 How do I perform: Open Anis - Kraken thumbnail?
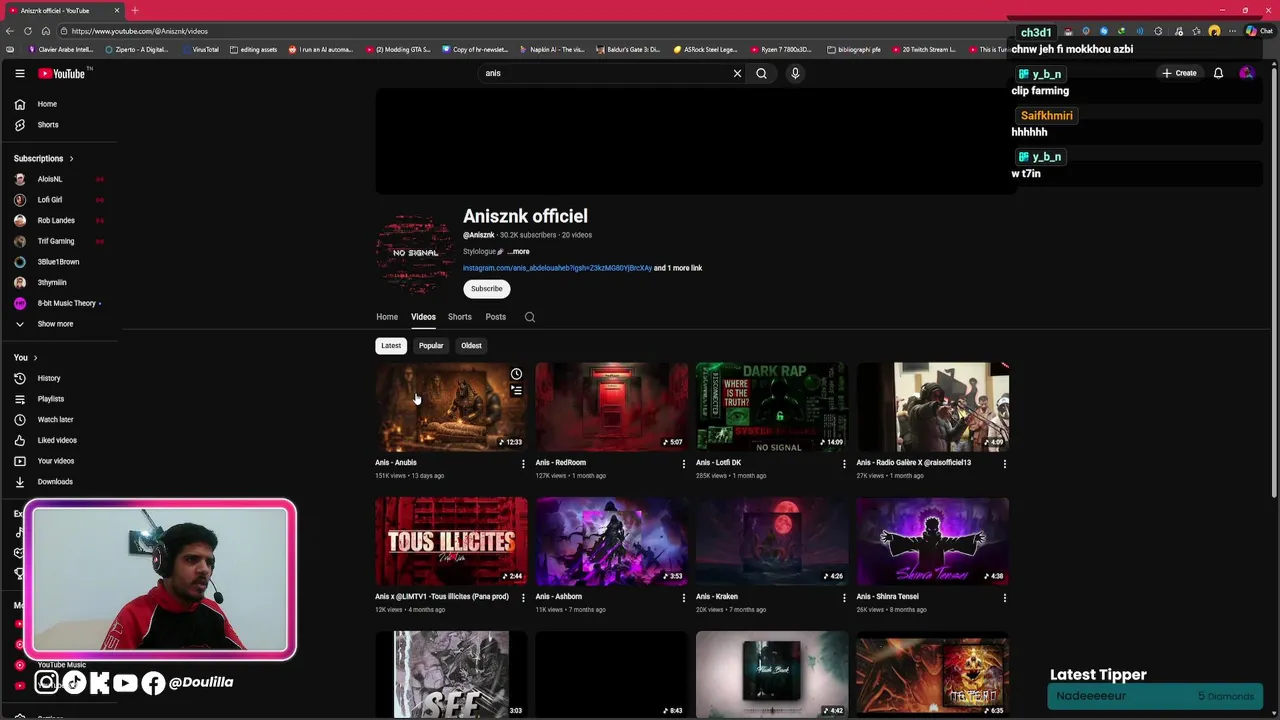(772, 541)
